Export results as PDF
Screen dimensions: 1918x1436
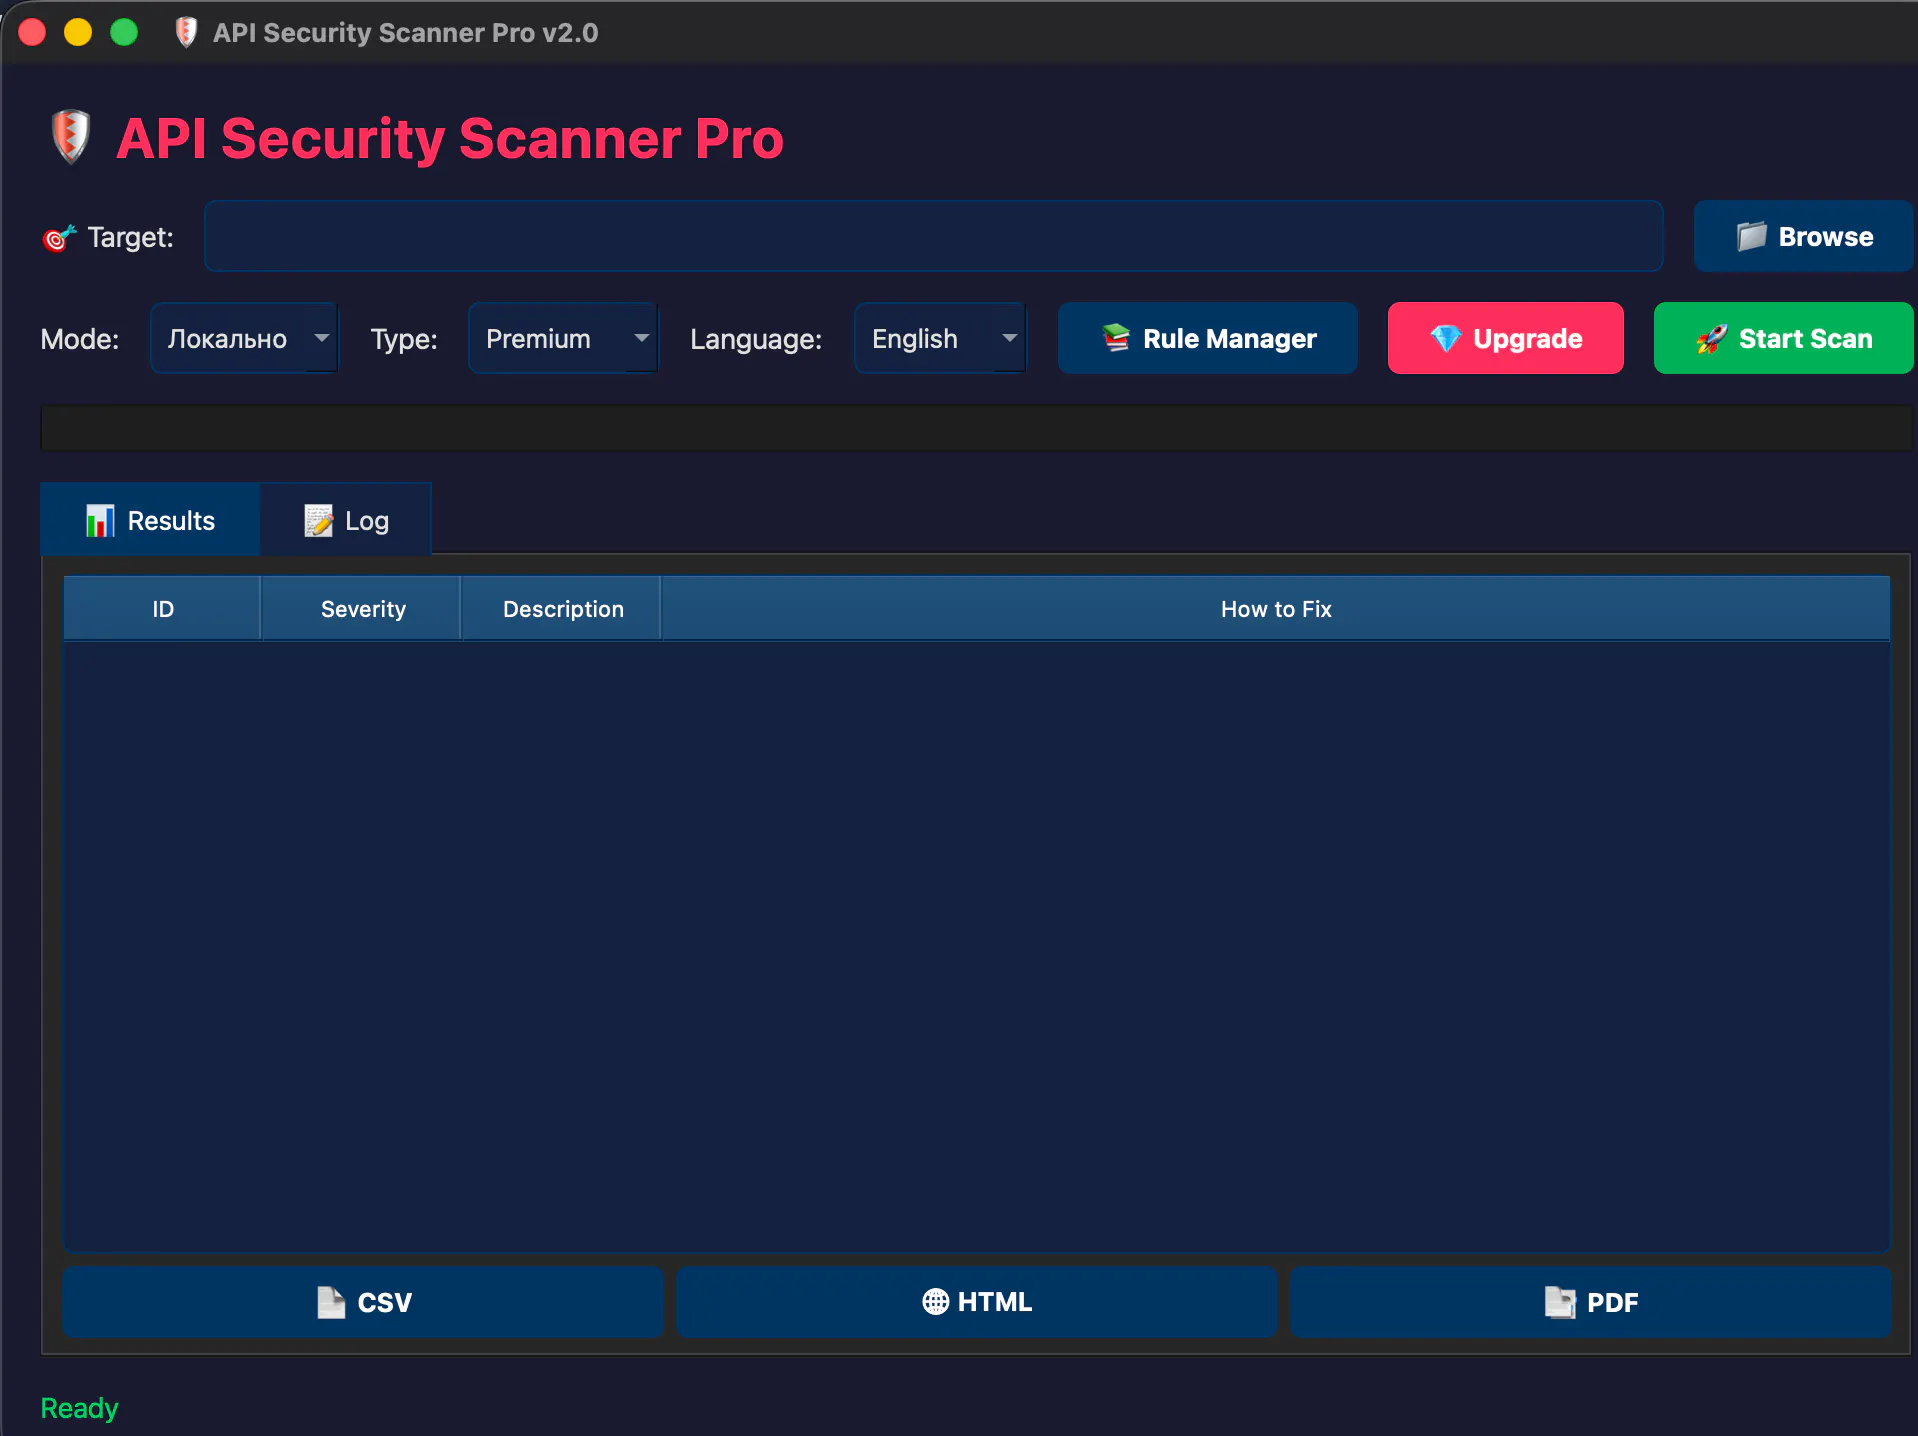click(1590, 1302)
